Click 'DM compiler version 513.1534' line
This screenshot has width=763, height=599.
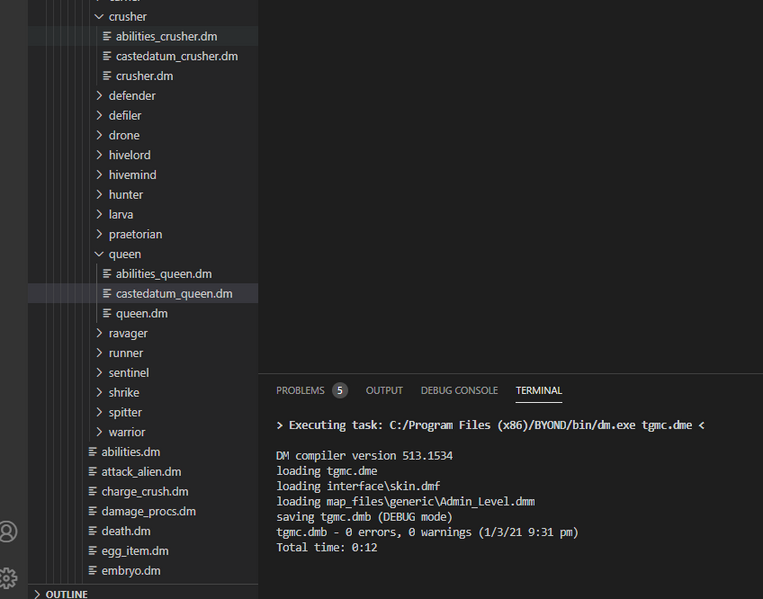[x=364, y=456]
